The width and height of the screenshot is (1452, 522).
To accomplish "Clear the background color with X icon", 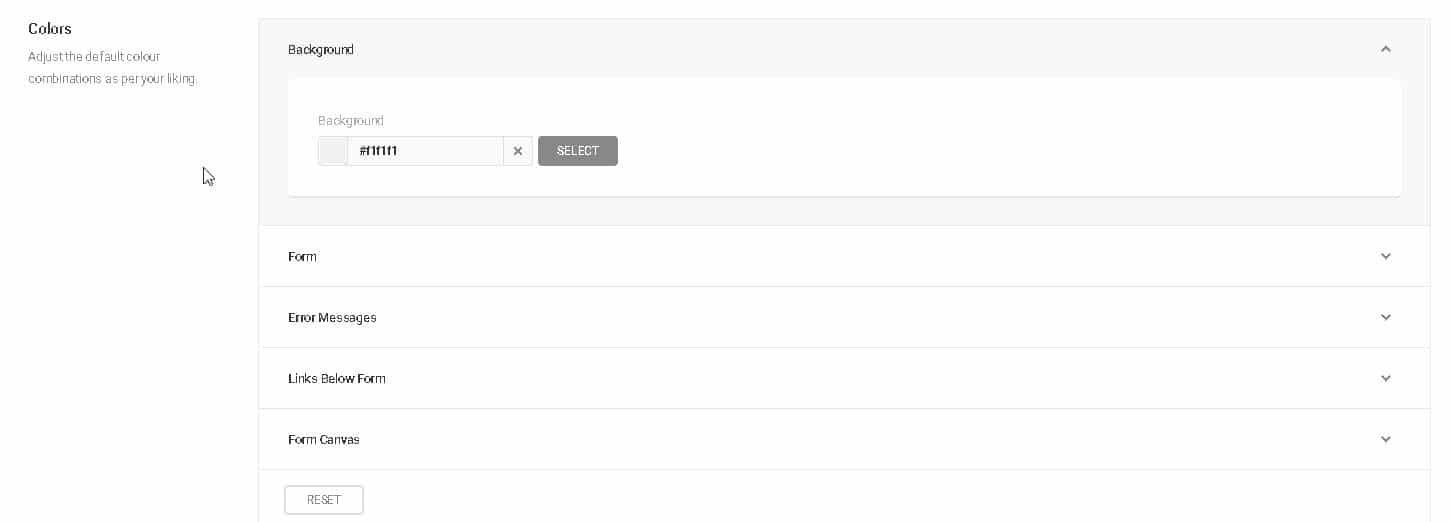I will click(x=518, y=151).
